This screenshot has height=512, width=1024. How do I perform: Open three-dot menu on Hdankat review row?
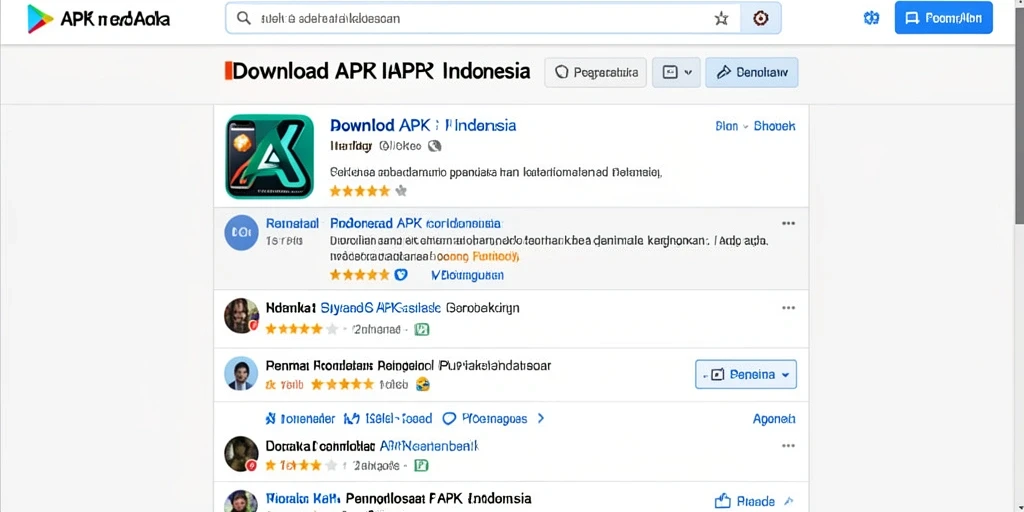788,308
